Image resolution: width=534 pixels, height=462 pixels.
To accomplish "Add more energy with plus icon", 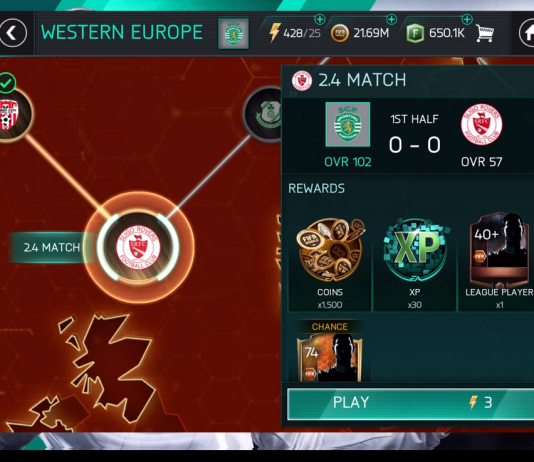I will pos(320,20).
